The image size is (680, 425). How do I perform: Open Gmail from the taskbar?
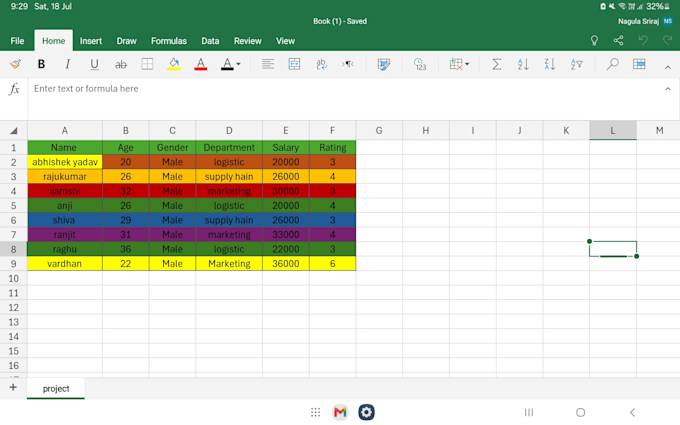(340, 412)
